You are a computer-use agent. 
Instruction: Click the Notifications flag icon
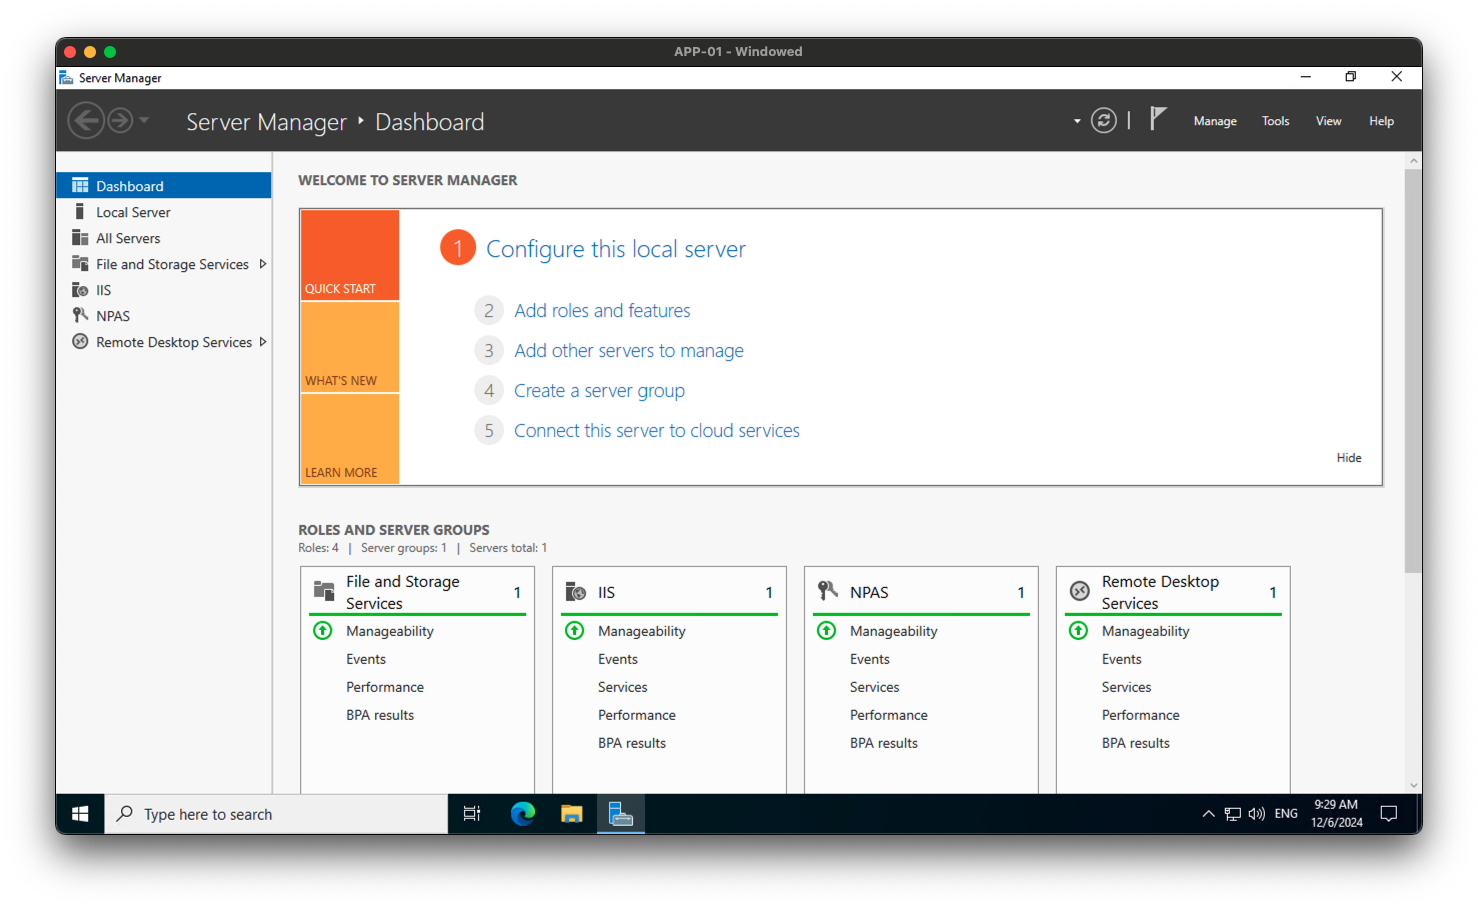pos(1157,119)
